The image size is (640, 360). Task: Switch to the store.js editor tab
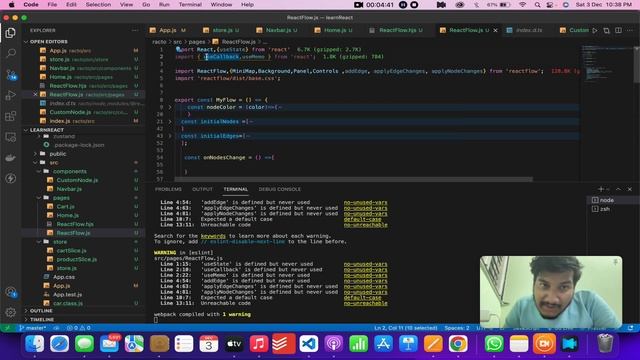pyautogui.click(x=222, y=30)
